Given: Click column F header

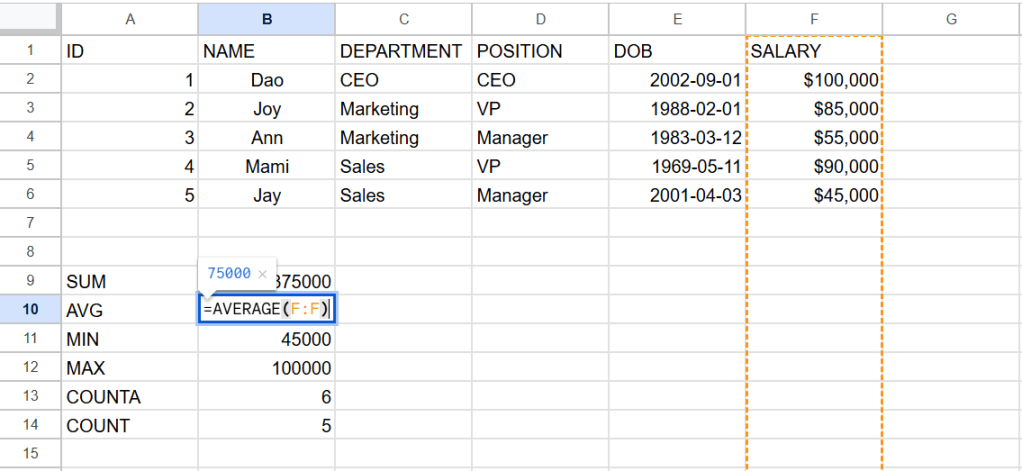Looking at the screenshot, I should click(814, 17).
